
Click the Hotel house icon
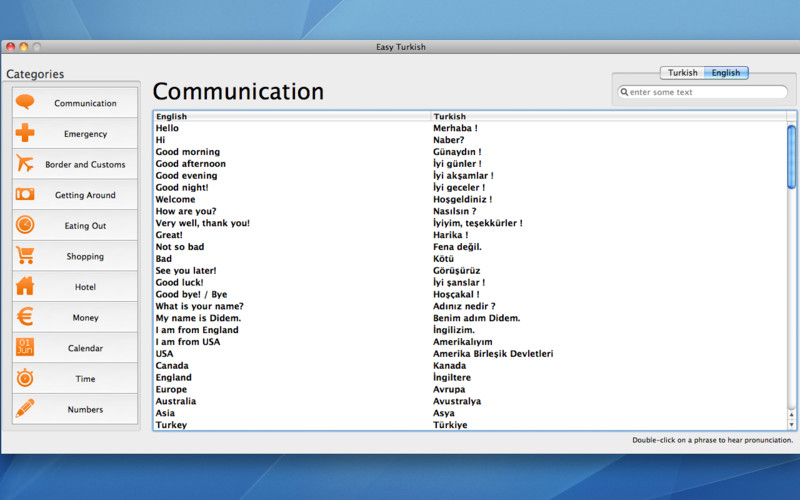(25, 287)
